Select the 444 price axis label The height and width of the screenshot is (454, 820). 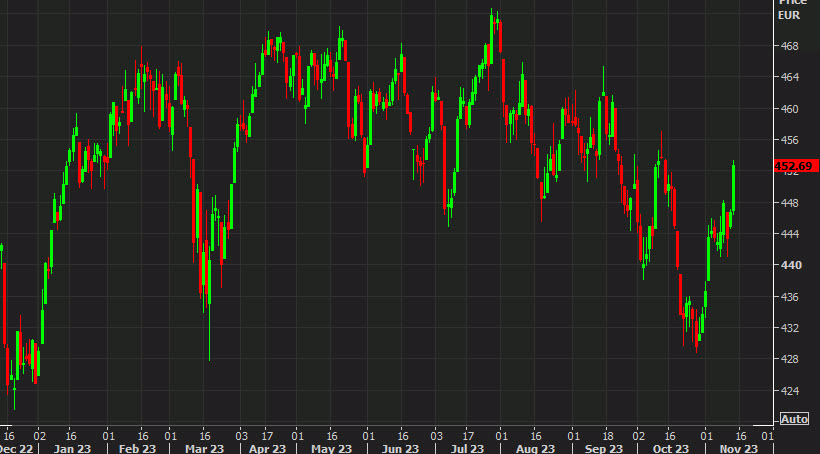(x=788, y=234)
